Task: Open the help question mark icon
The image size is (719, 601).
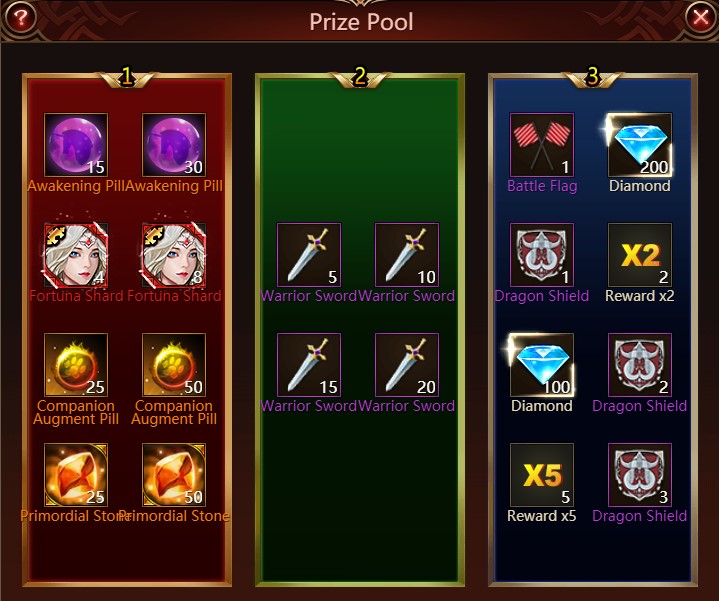Action: [20, 18]
